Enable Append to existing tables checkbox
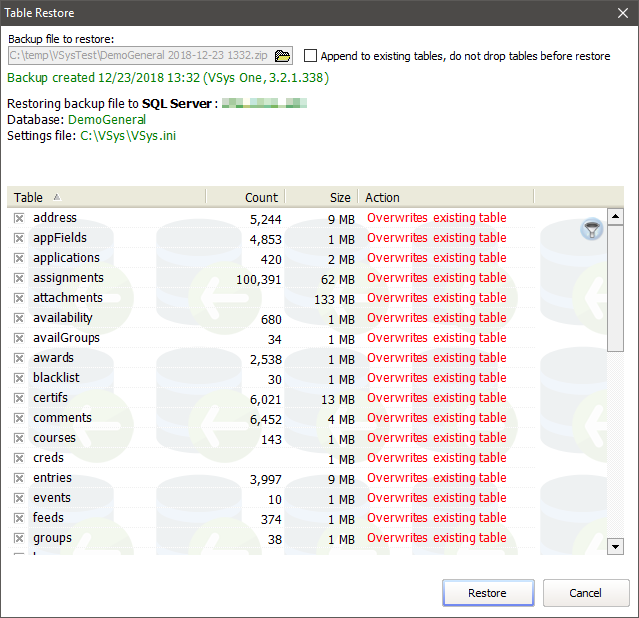This screenshot has height=618, width=639. tap(311, 56)
